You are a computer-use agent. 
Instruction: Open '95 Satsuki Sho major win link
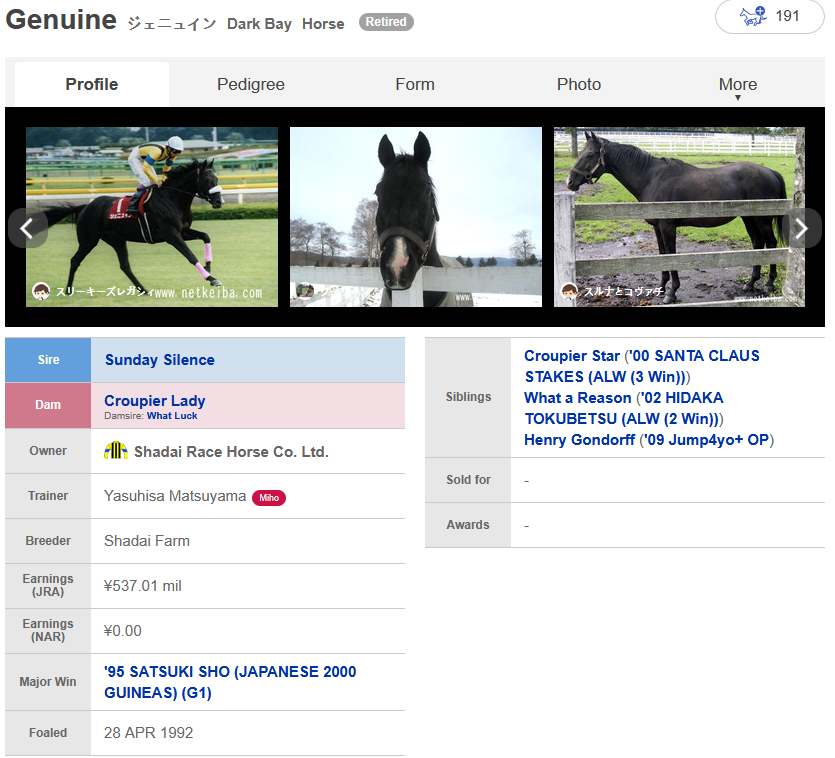(x=230, y=682)
